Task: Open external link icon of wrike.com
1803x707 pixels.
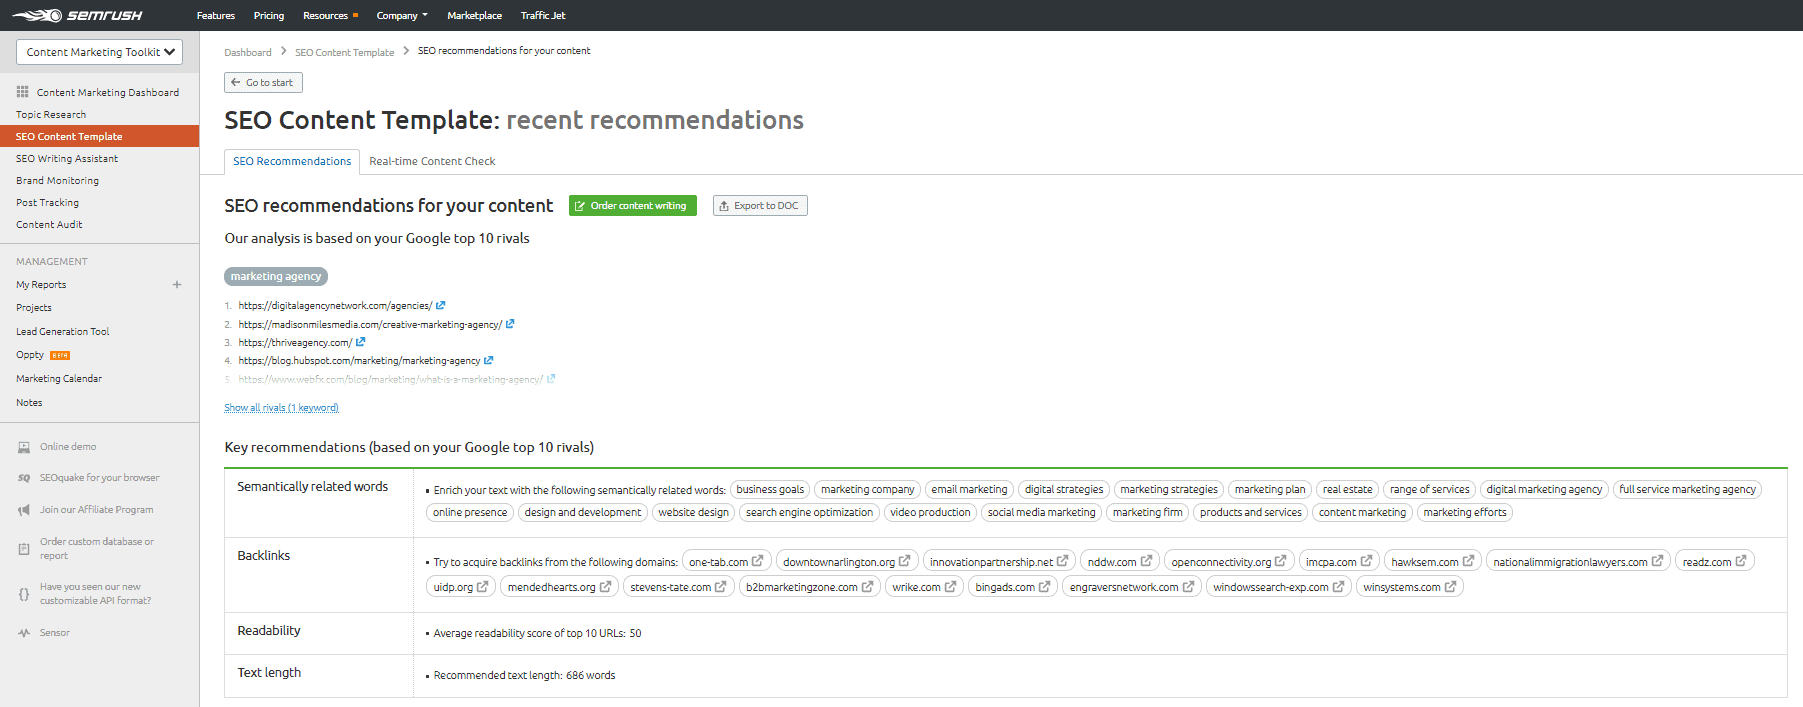Action: click(x=950, y=586)
